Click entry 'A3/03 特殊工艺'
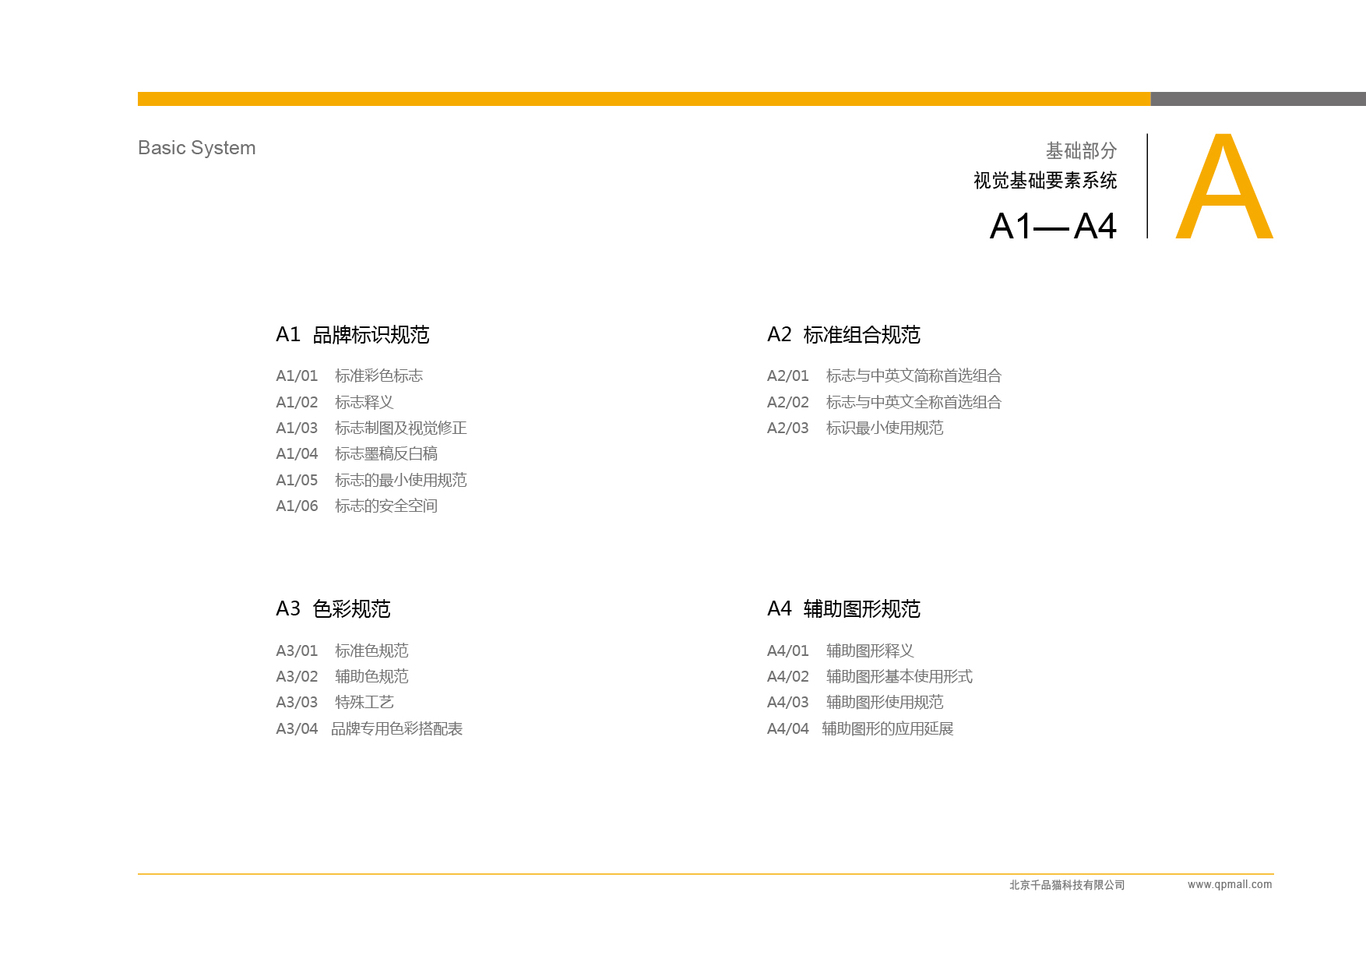 [335, 703]
